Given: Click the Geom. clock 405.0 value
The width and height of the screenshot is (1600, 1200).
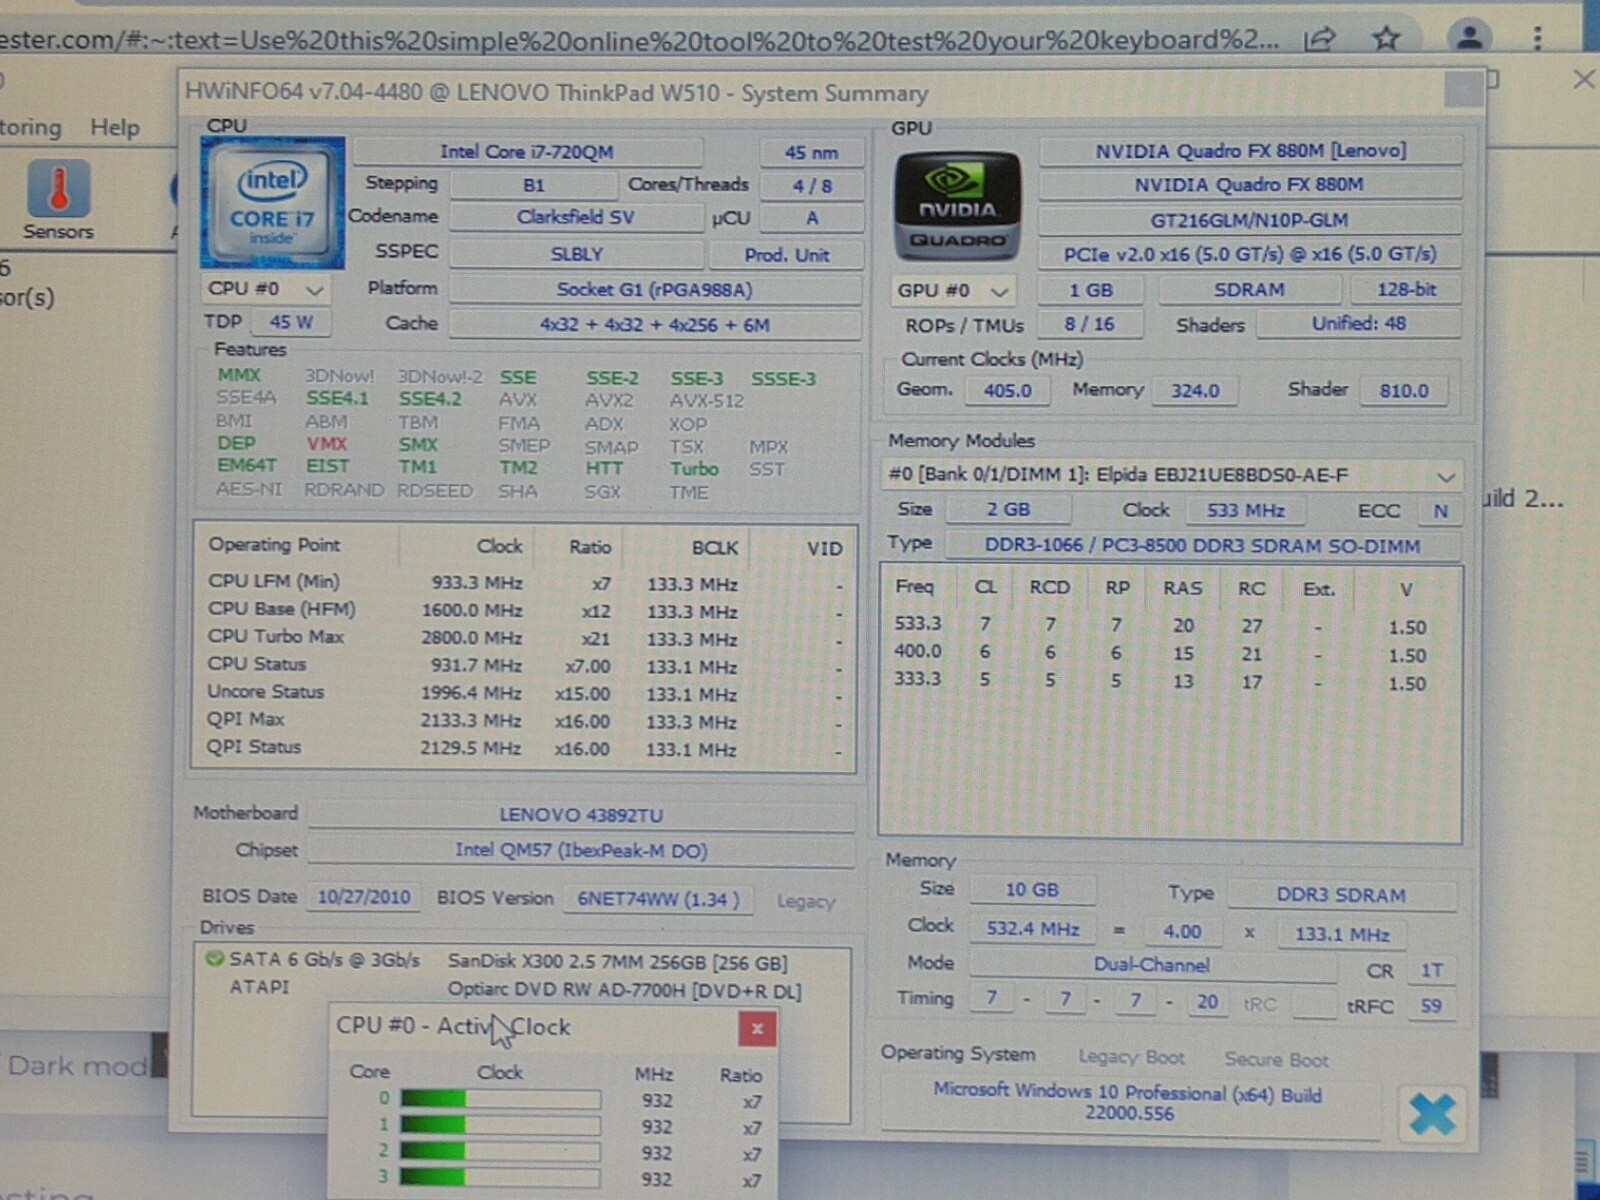Looking at the screenshot, I should pos(1007,390).
